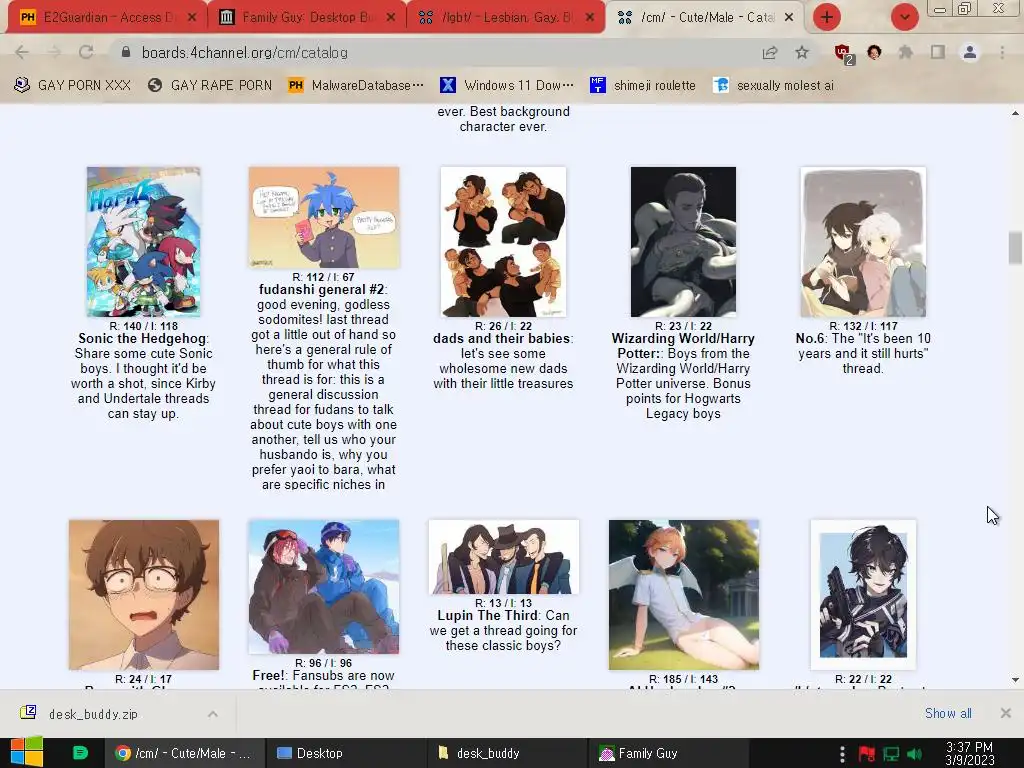The height and width of the screenshot is (768, 1024).
Task: Open the Free! thread snowboarding thumbnail
Action: coord(324,586)
